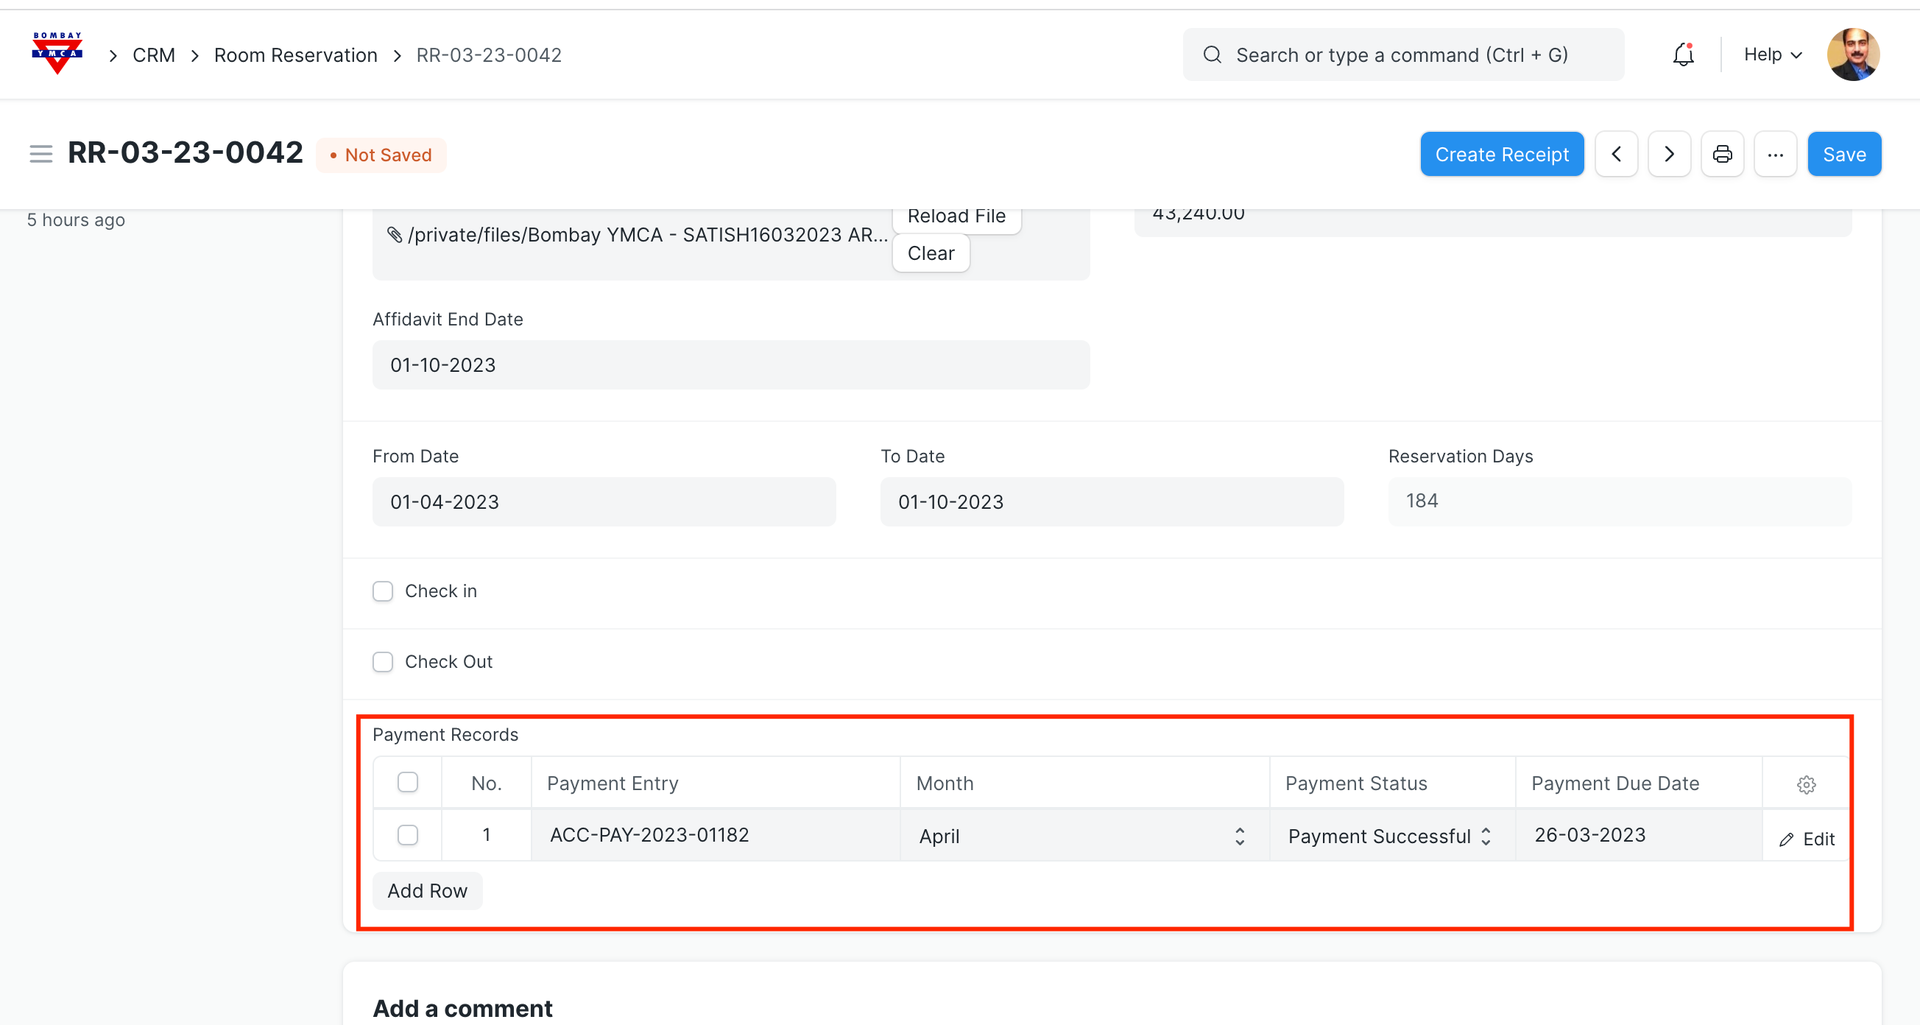Go to next record arrow

pyautogui.click(x=1669, y=154)
